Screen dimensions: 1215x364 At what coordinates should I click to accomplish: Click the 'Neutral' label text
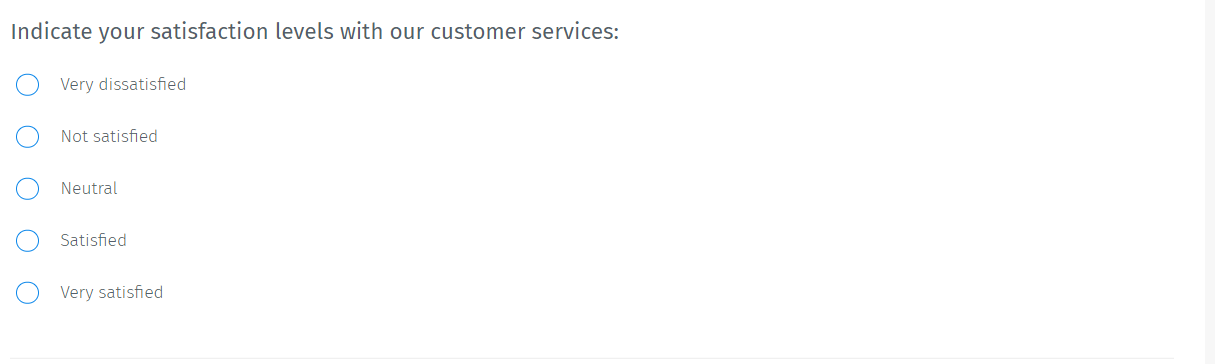tap(89, 188)
